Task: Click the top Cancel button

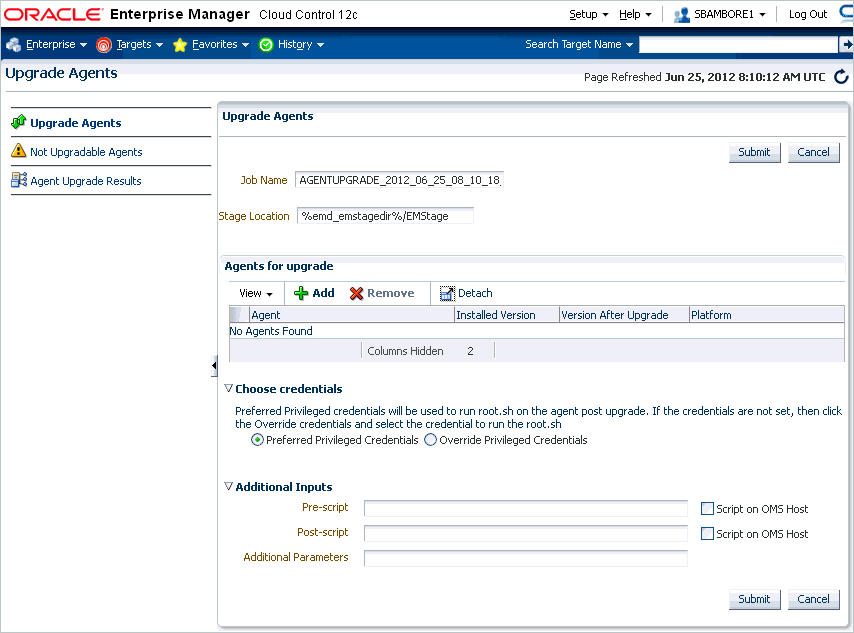Action: point(813,153)
